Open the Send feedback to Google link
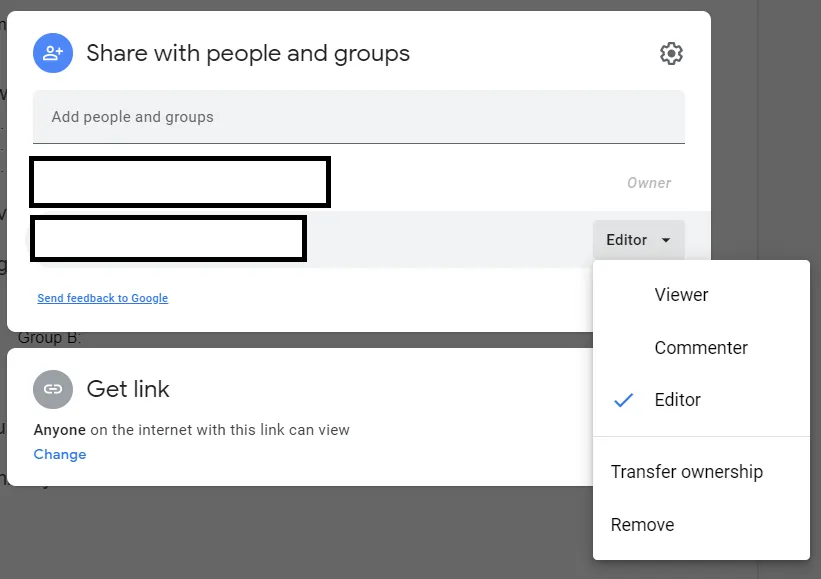The width and height of the screenshot is (821, 579). click(x=102, y=298)
